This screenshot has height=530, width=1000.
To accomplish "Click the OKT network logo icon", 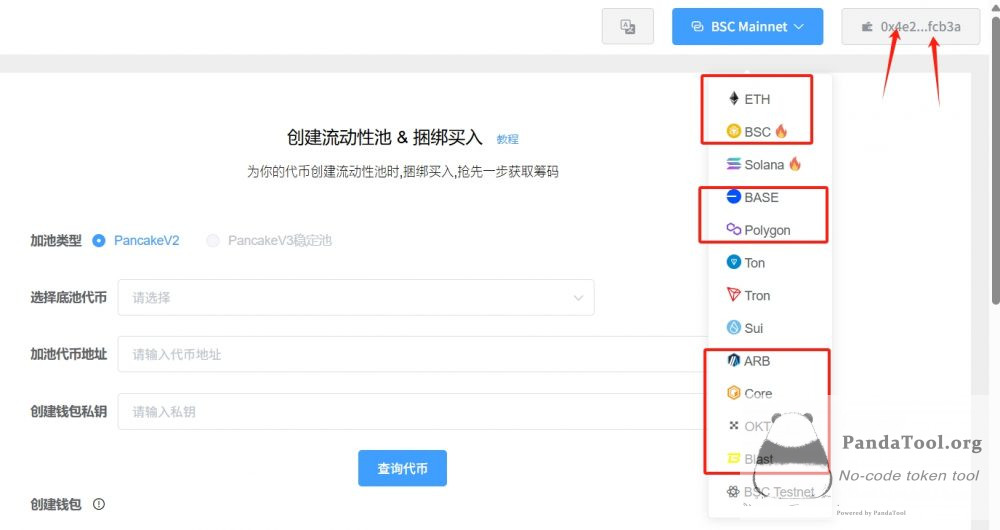I will coord(734,425).
